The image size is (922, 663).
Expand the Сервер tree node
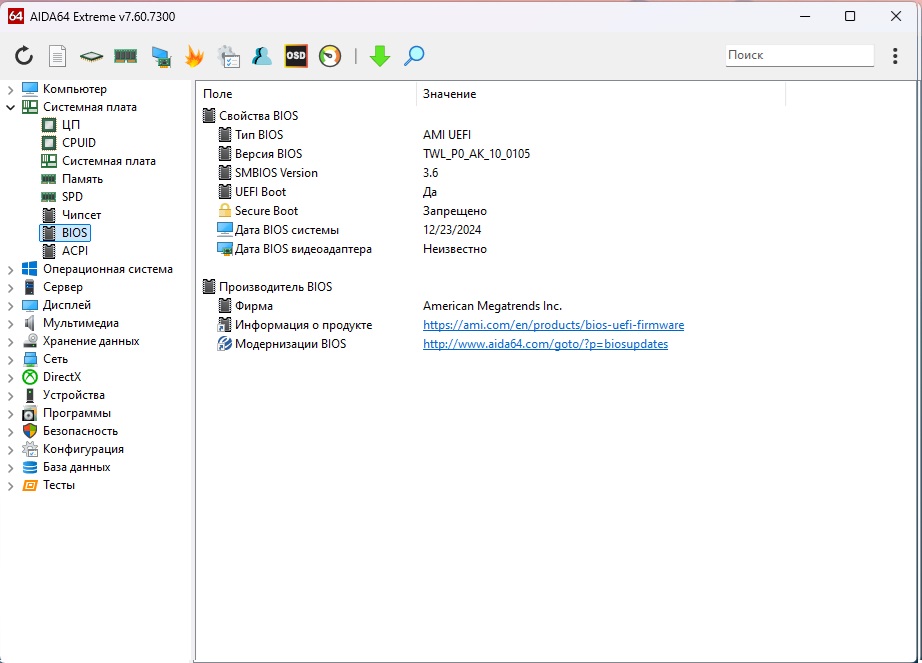click(x=11, y=287)
